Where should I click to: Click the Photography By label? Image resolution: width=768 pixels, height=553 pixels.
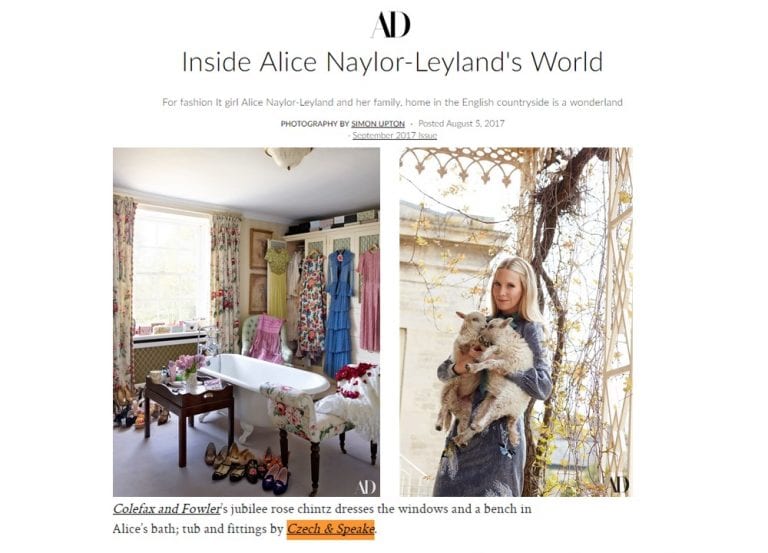(314, 124)
